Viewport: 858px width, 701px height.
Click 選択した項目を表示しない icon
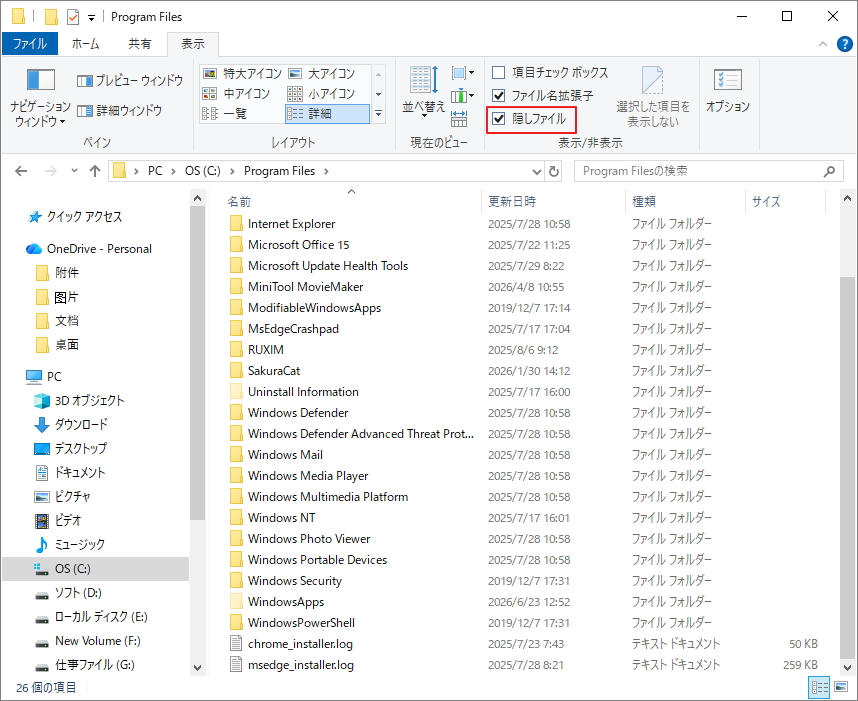tap(653, 97)
